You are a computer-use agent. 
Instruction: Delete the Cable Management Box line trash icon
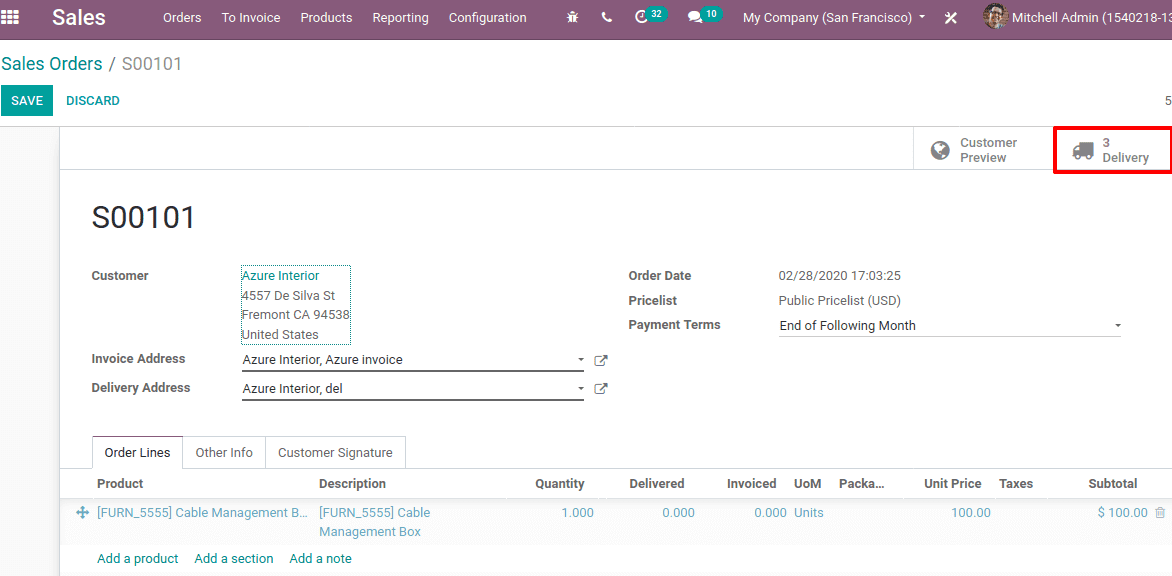click(1159, 512)
